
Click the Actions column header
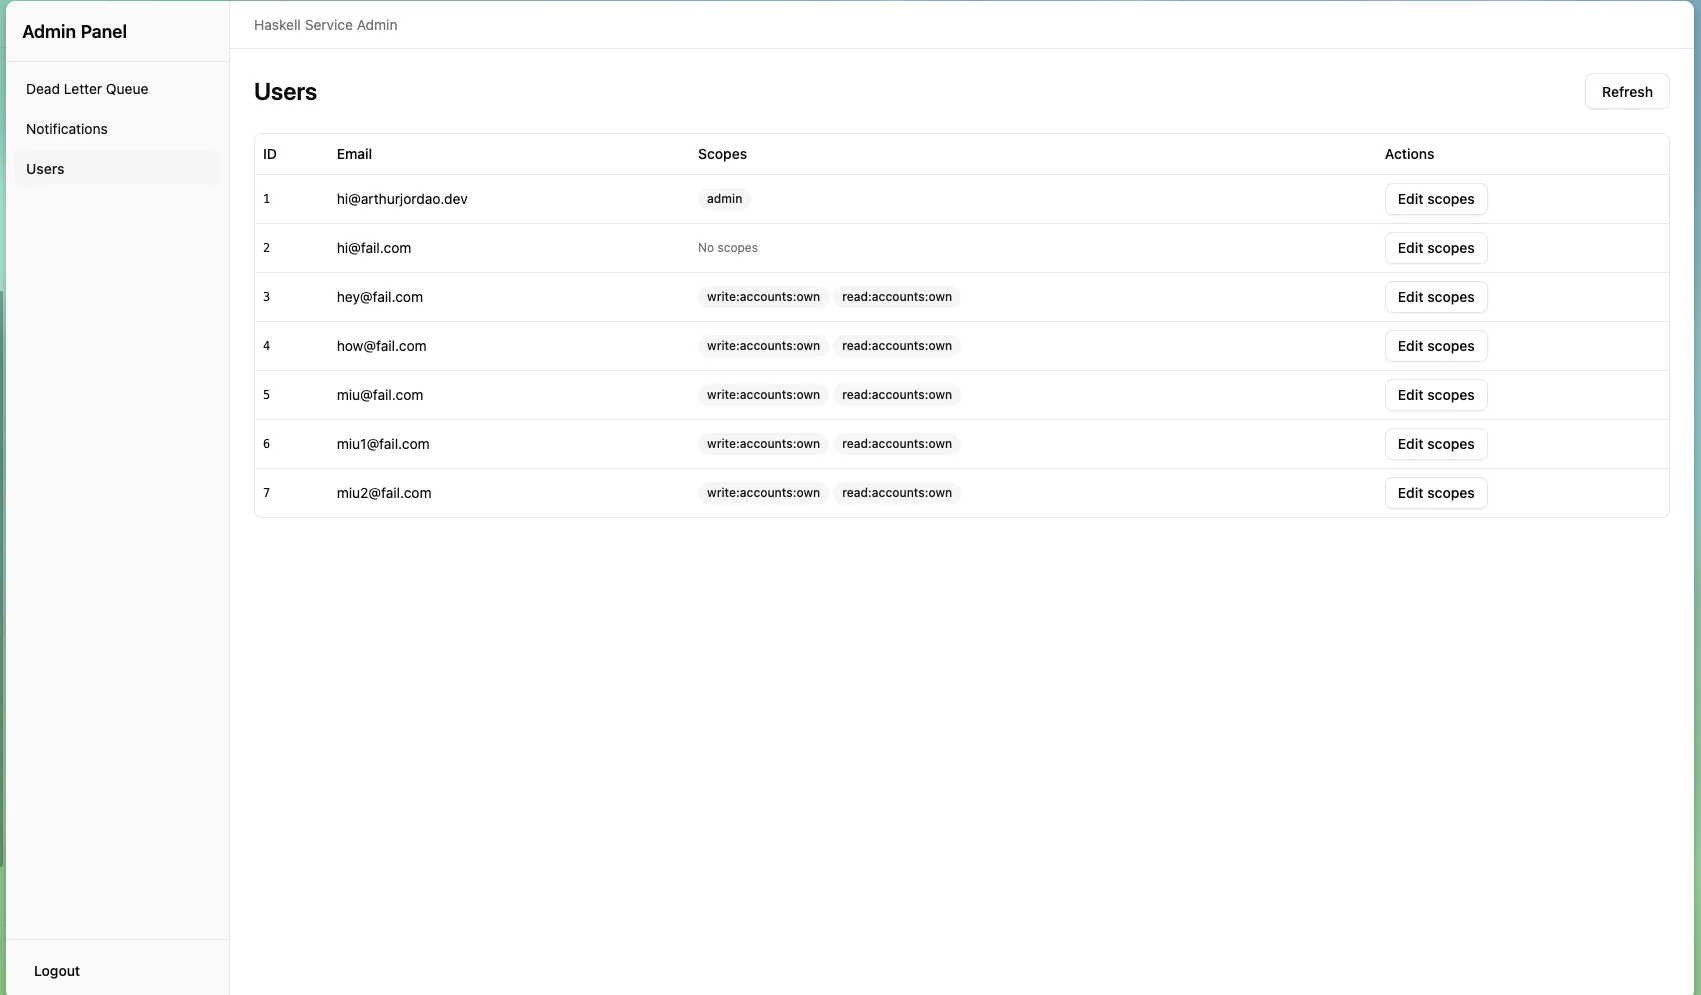(1409, 154)
